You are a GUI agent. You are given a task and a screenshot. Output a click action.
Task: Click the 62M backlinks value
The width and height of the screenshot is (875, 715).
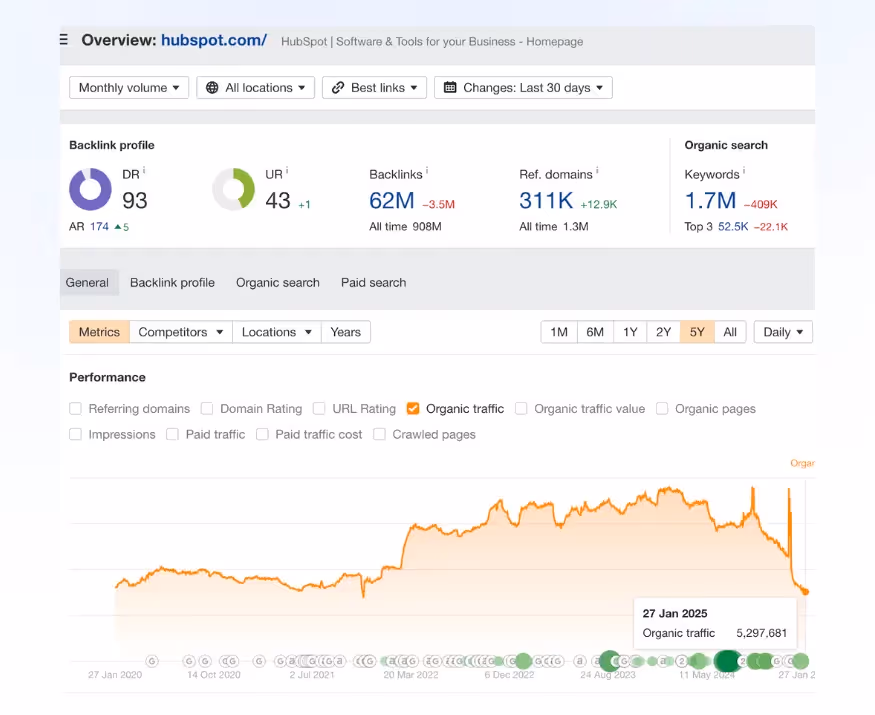point(392,200)
